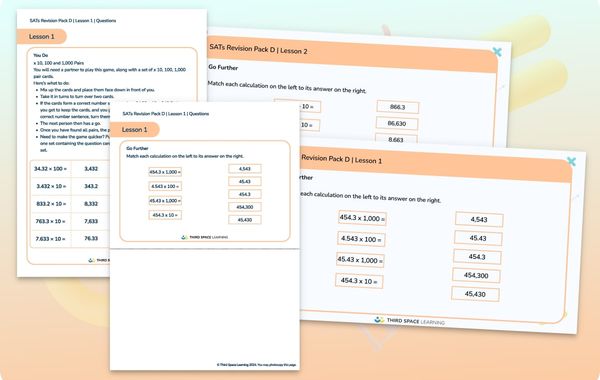Select the '8,332' table cell

click(x=91, y=204)
